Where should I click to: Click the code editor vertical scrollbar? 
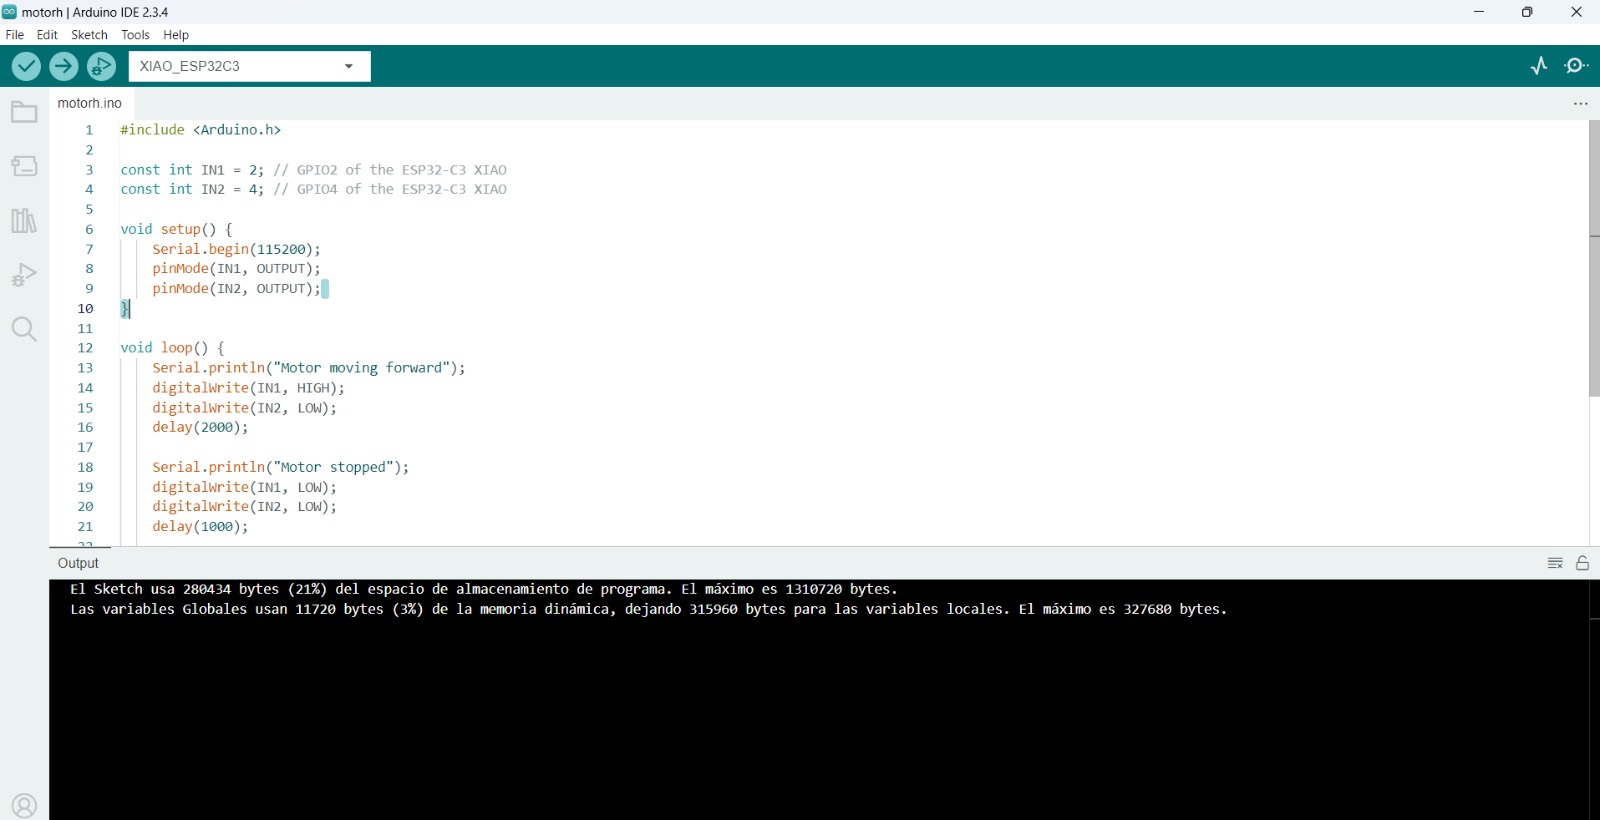[1594, 259]
